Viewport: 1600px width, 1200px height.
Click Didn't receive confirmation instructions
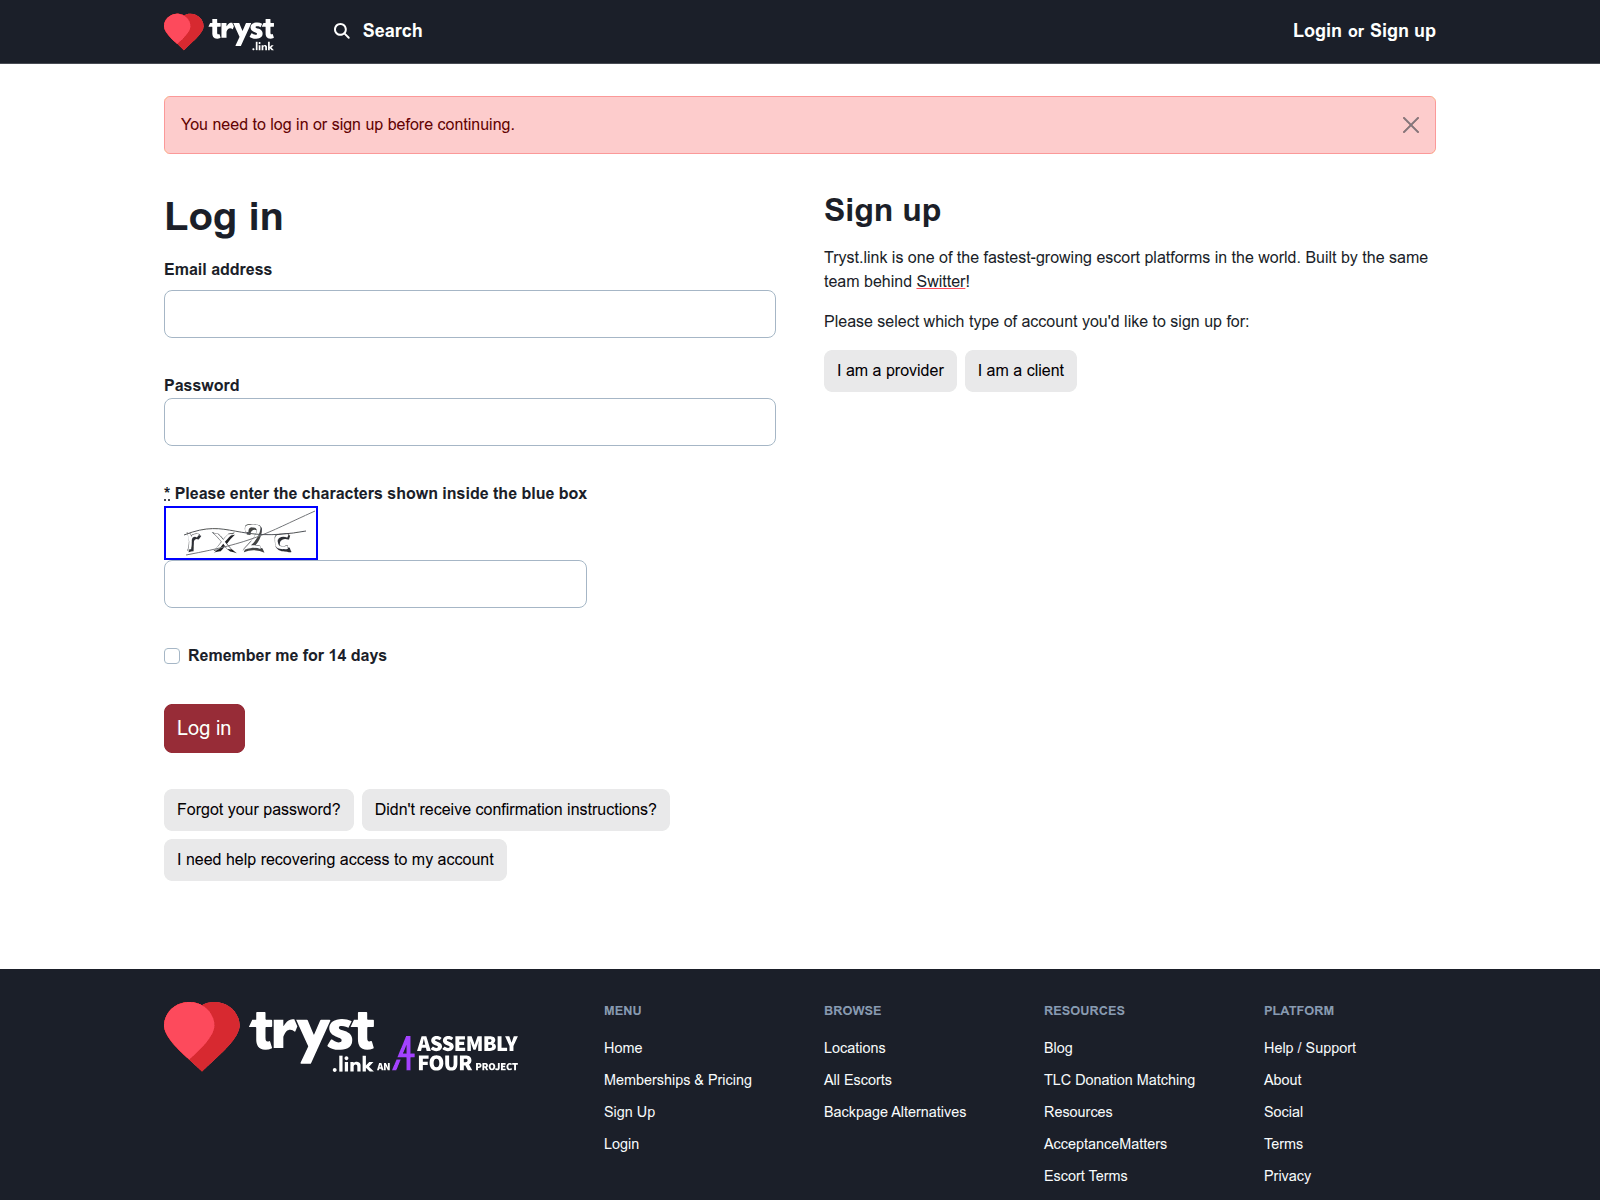point(514,809)
